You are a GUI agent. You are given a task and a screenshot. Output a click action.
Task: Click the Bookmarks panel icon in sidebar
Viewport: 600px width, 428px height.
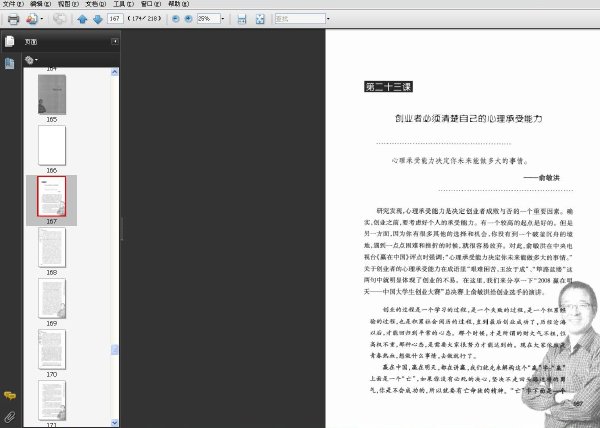[10, 63]
